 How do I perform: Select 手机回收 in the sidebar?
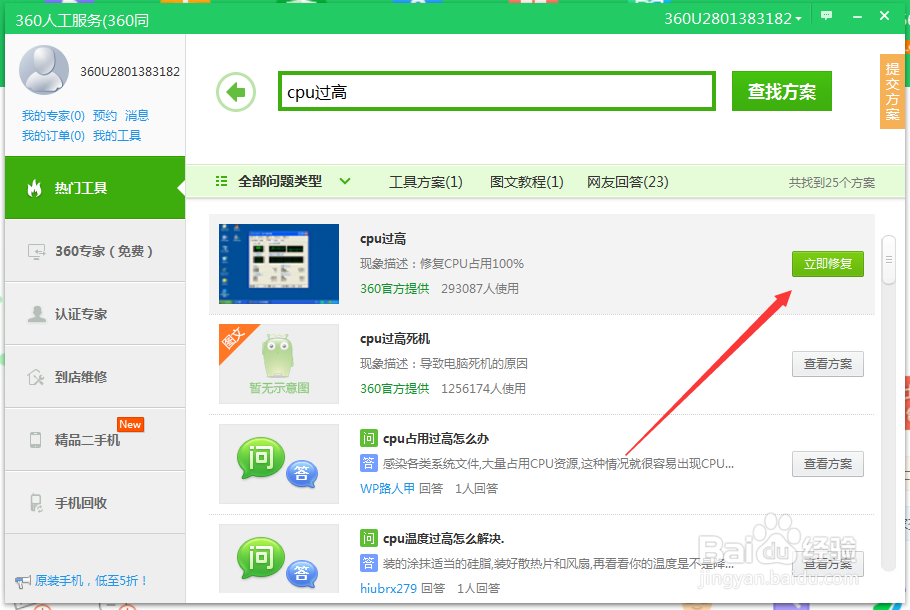point(95,503)
